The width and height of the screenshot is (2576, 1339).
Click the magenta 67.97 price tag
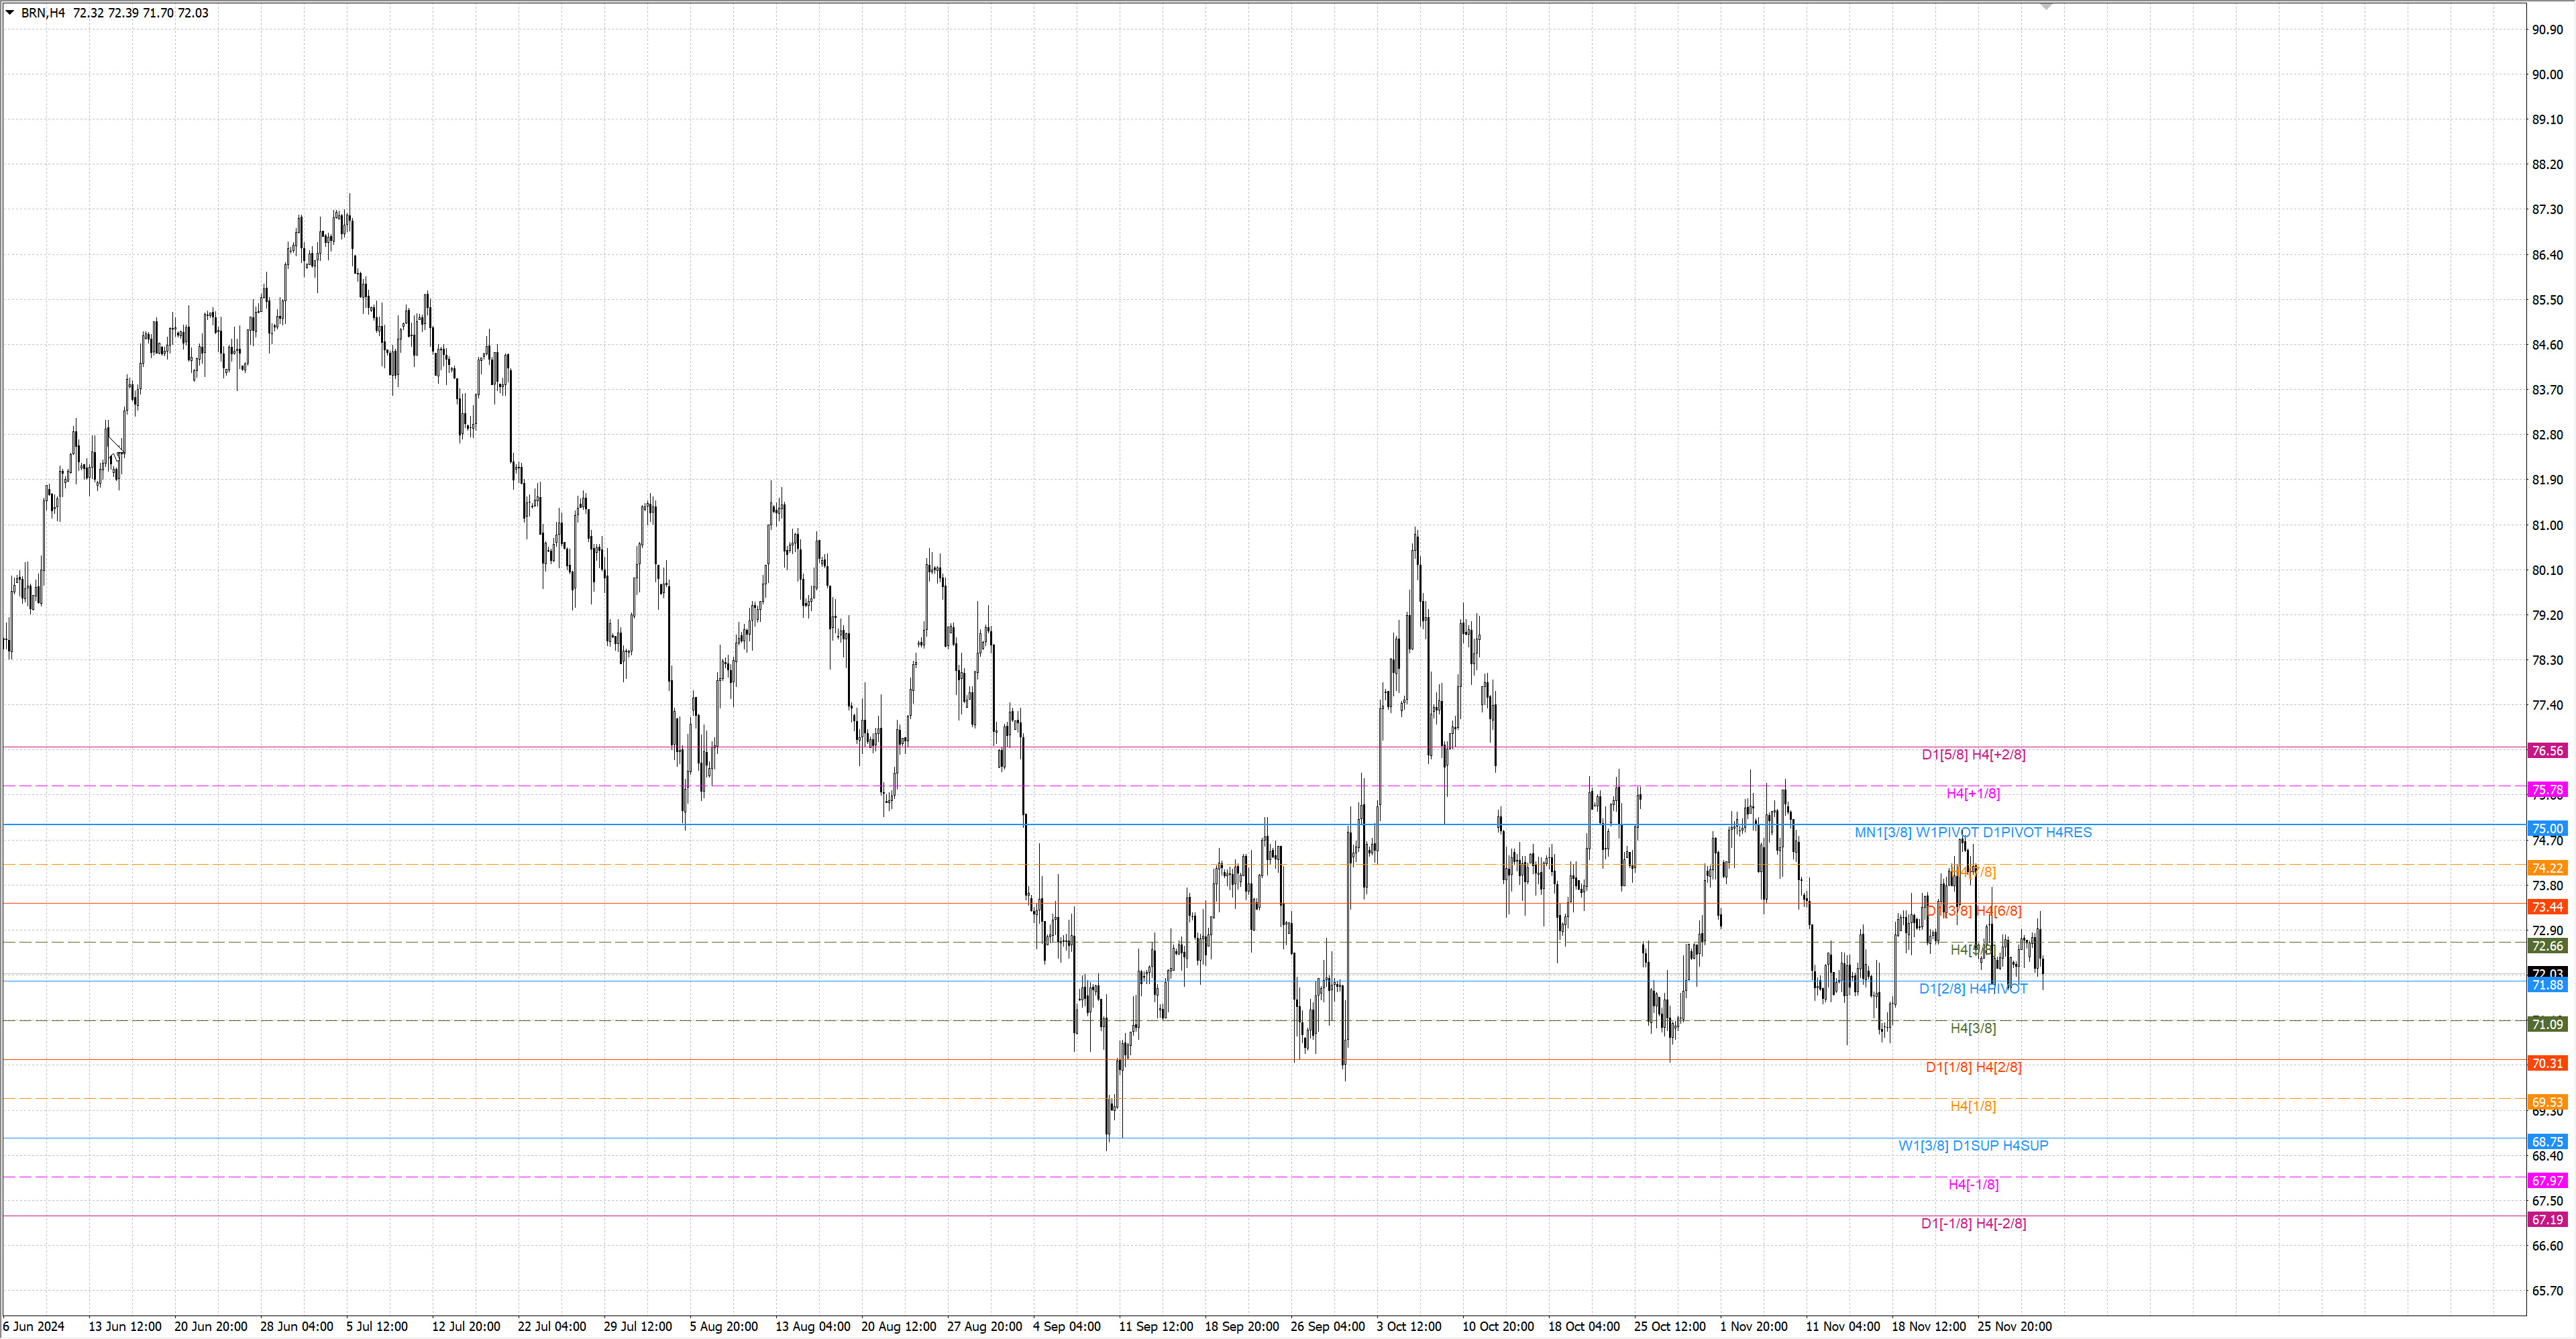pos(2547,1181)
